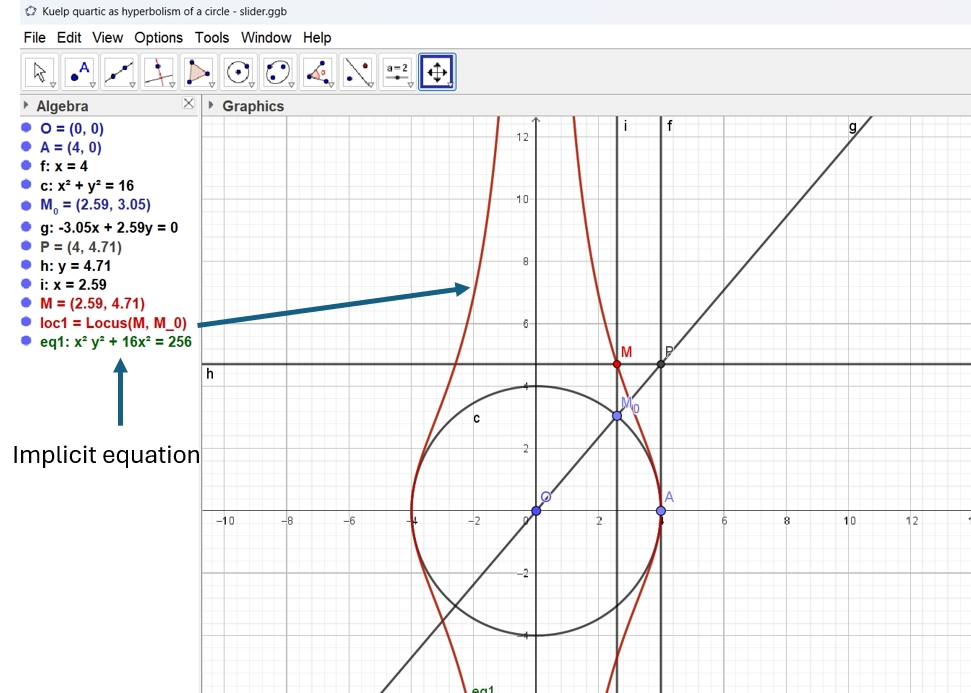Select the Polygon tool
This screenshot has height=693, width=971.
[199, 72]
